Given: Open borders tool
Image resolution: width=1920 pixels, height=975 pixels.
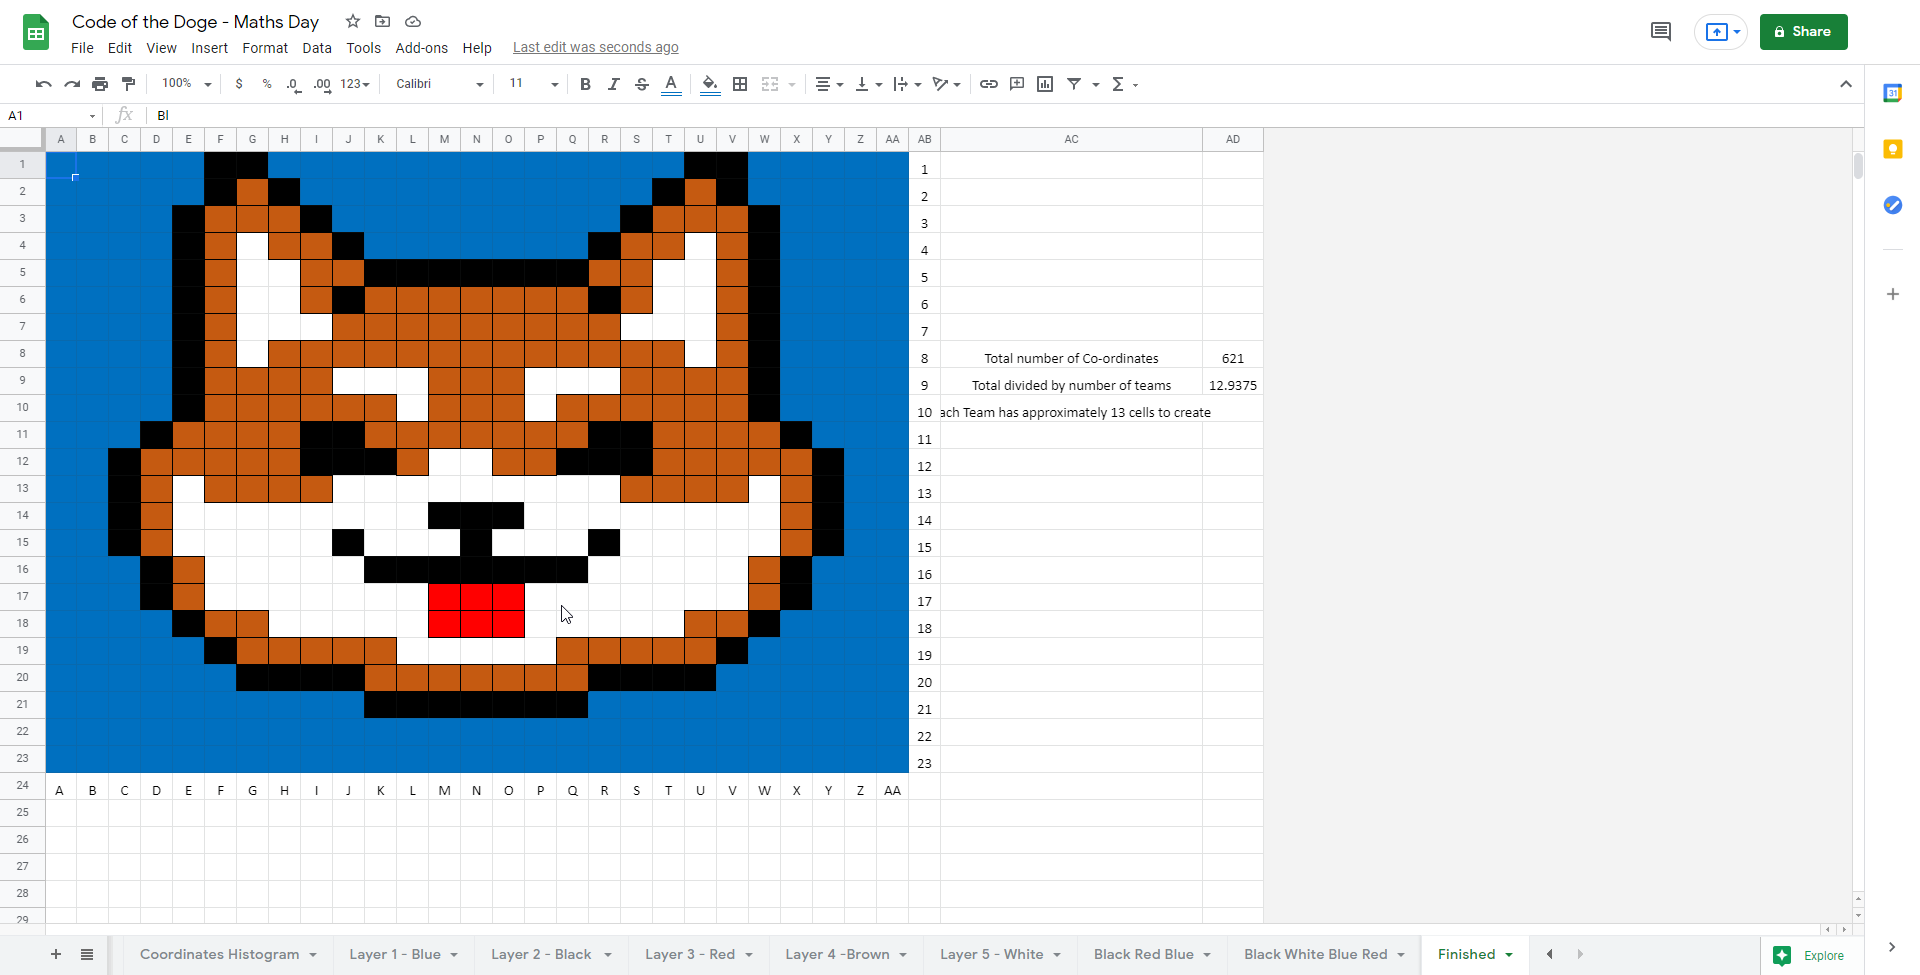Looking at the screenshot, I should pyautogui.click(x=740, y=84).
